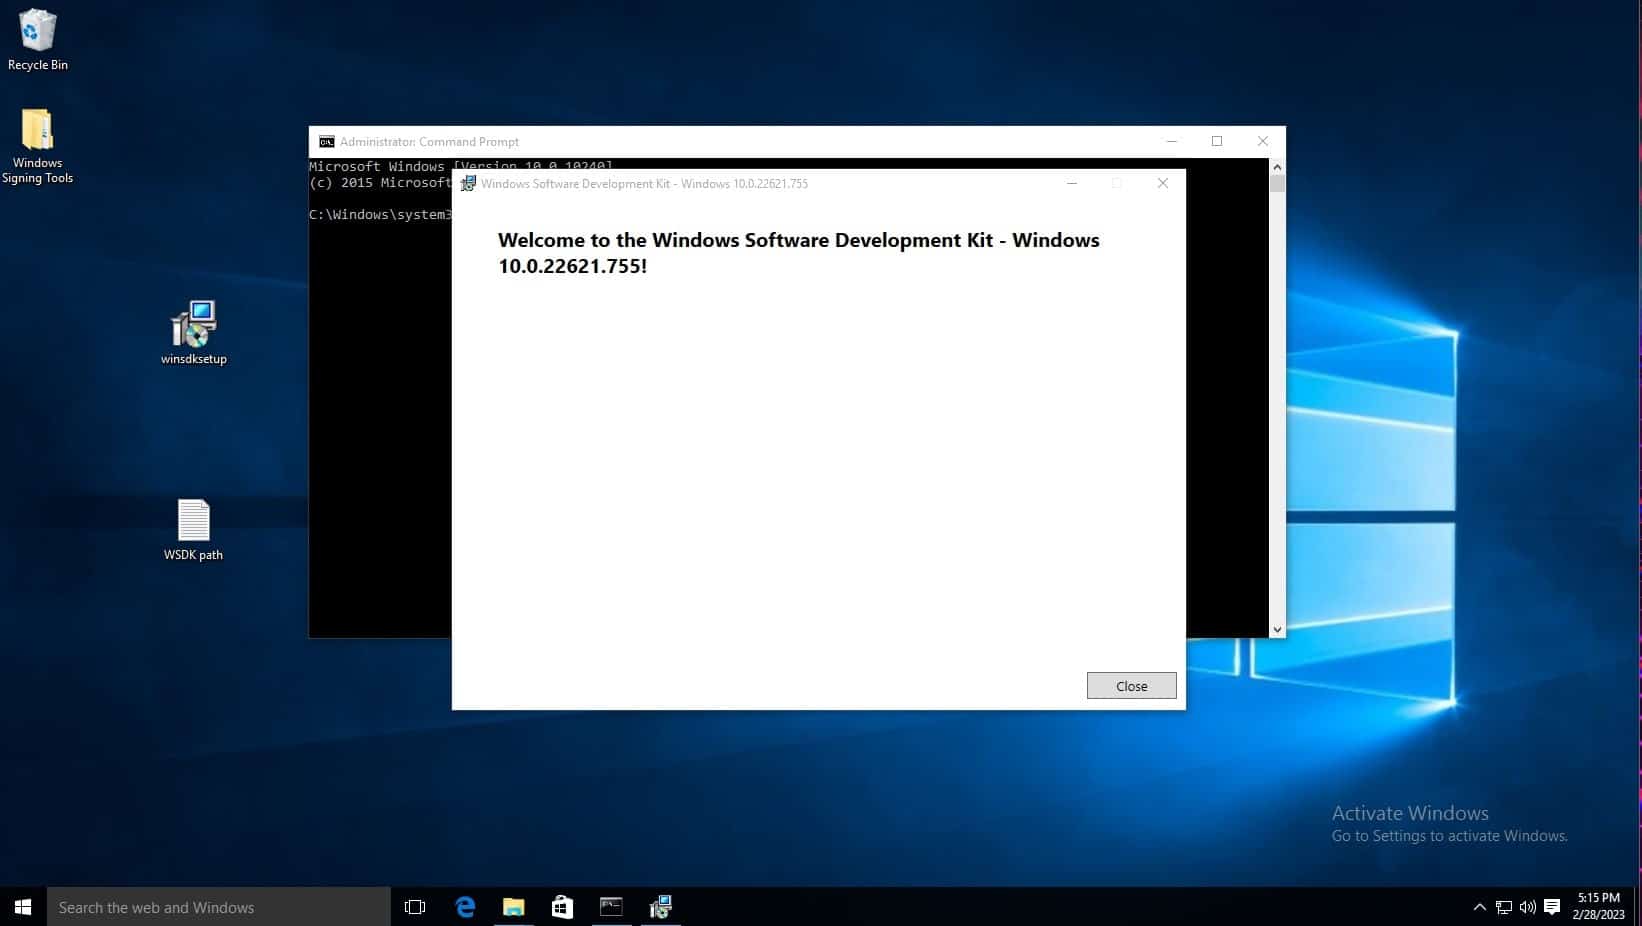
Task: Click the Search the web and Windows box
Action: (218, 907)
